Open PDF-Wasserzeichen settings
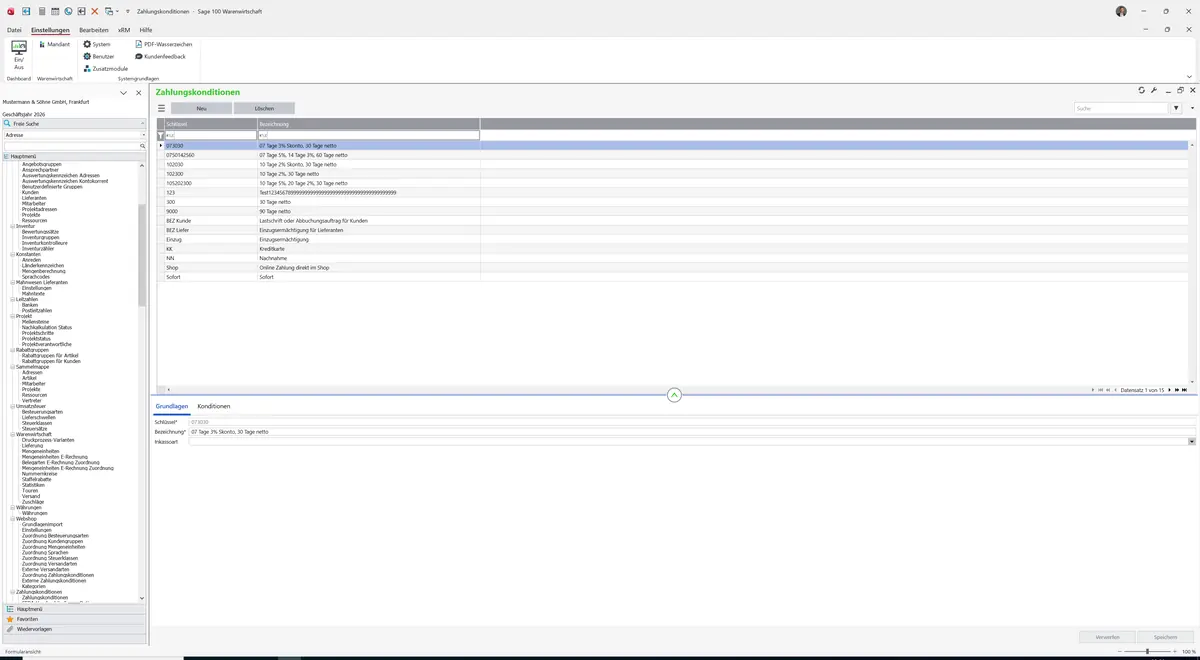The height and width of the screenshot is (660, 1200). coord(163,44)
